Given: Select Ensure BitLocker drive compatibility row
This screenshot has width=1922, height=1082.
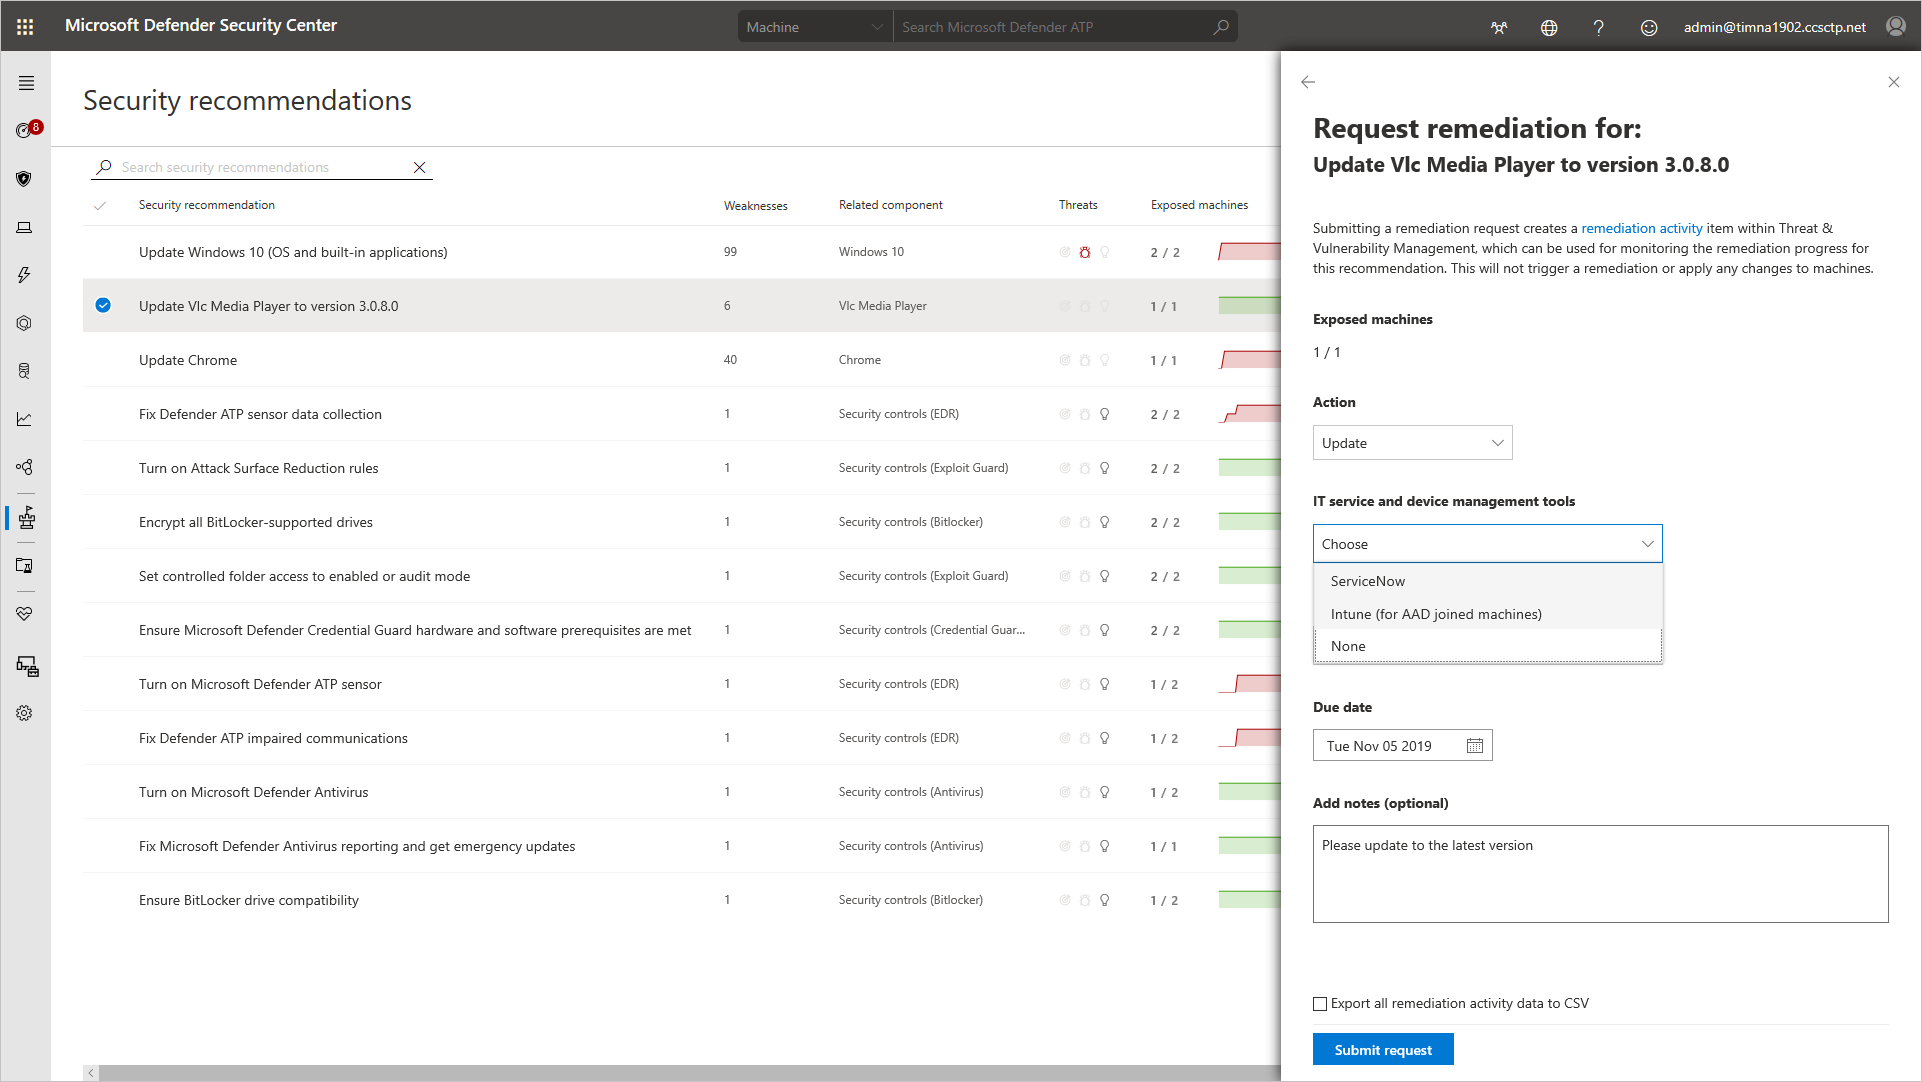Looking at the screenshot, I should pyautogui.click(x=681, y=900).
